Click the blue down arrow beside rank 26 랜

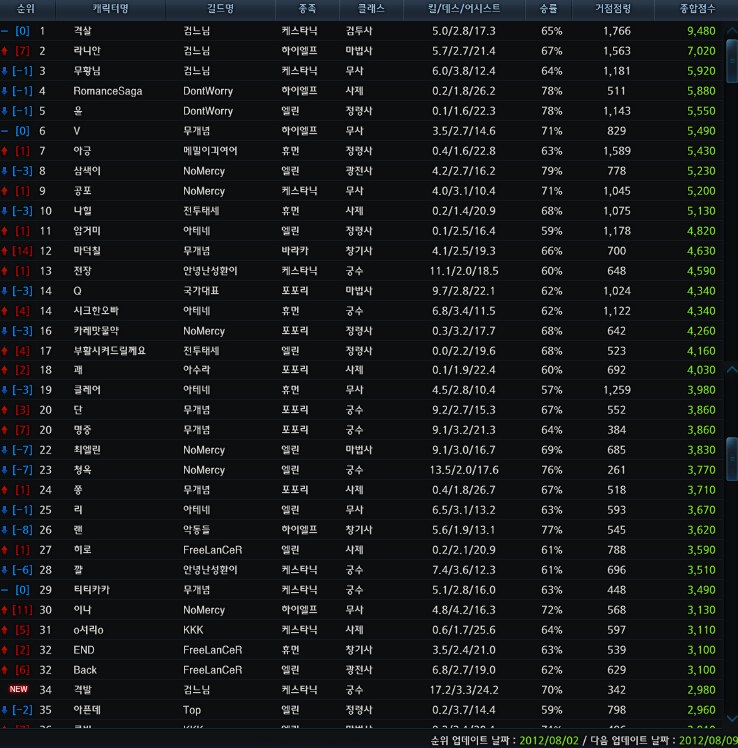6,530
